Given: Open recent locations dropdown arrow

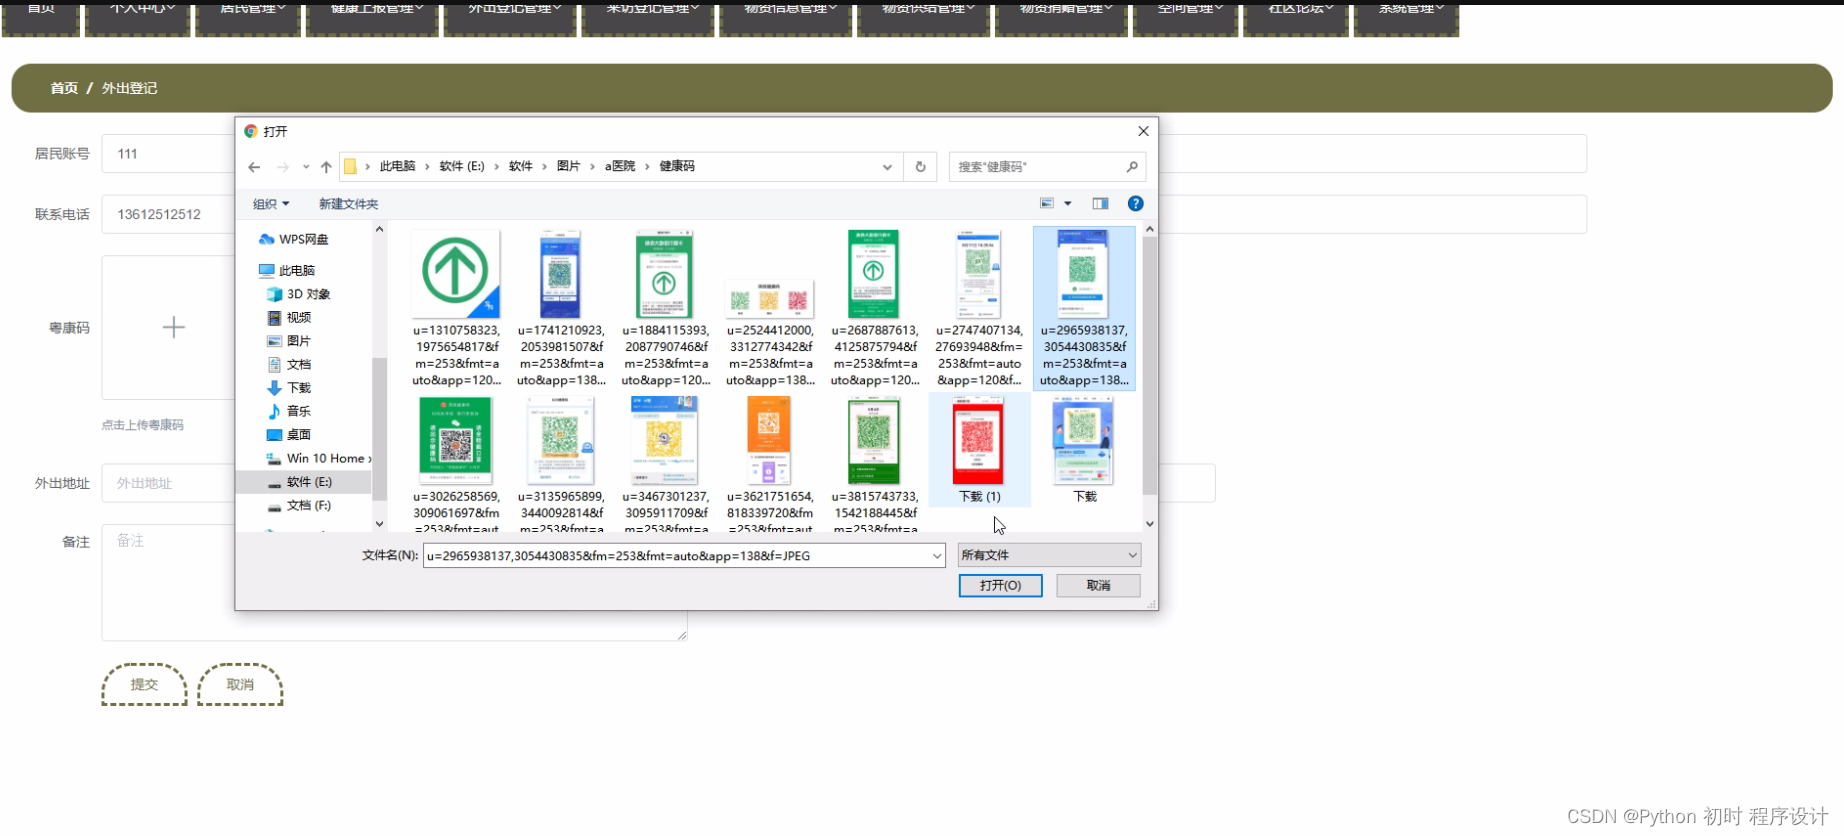Looking at the screenshot, I should click(x=306, y=167).
